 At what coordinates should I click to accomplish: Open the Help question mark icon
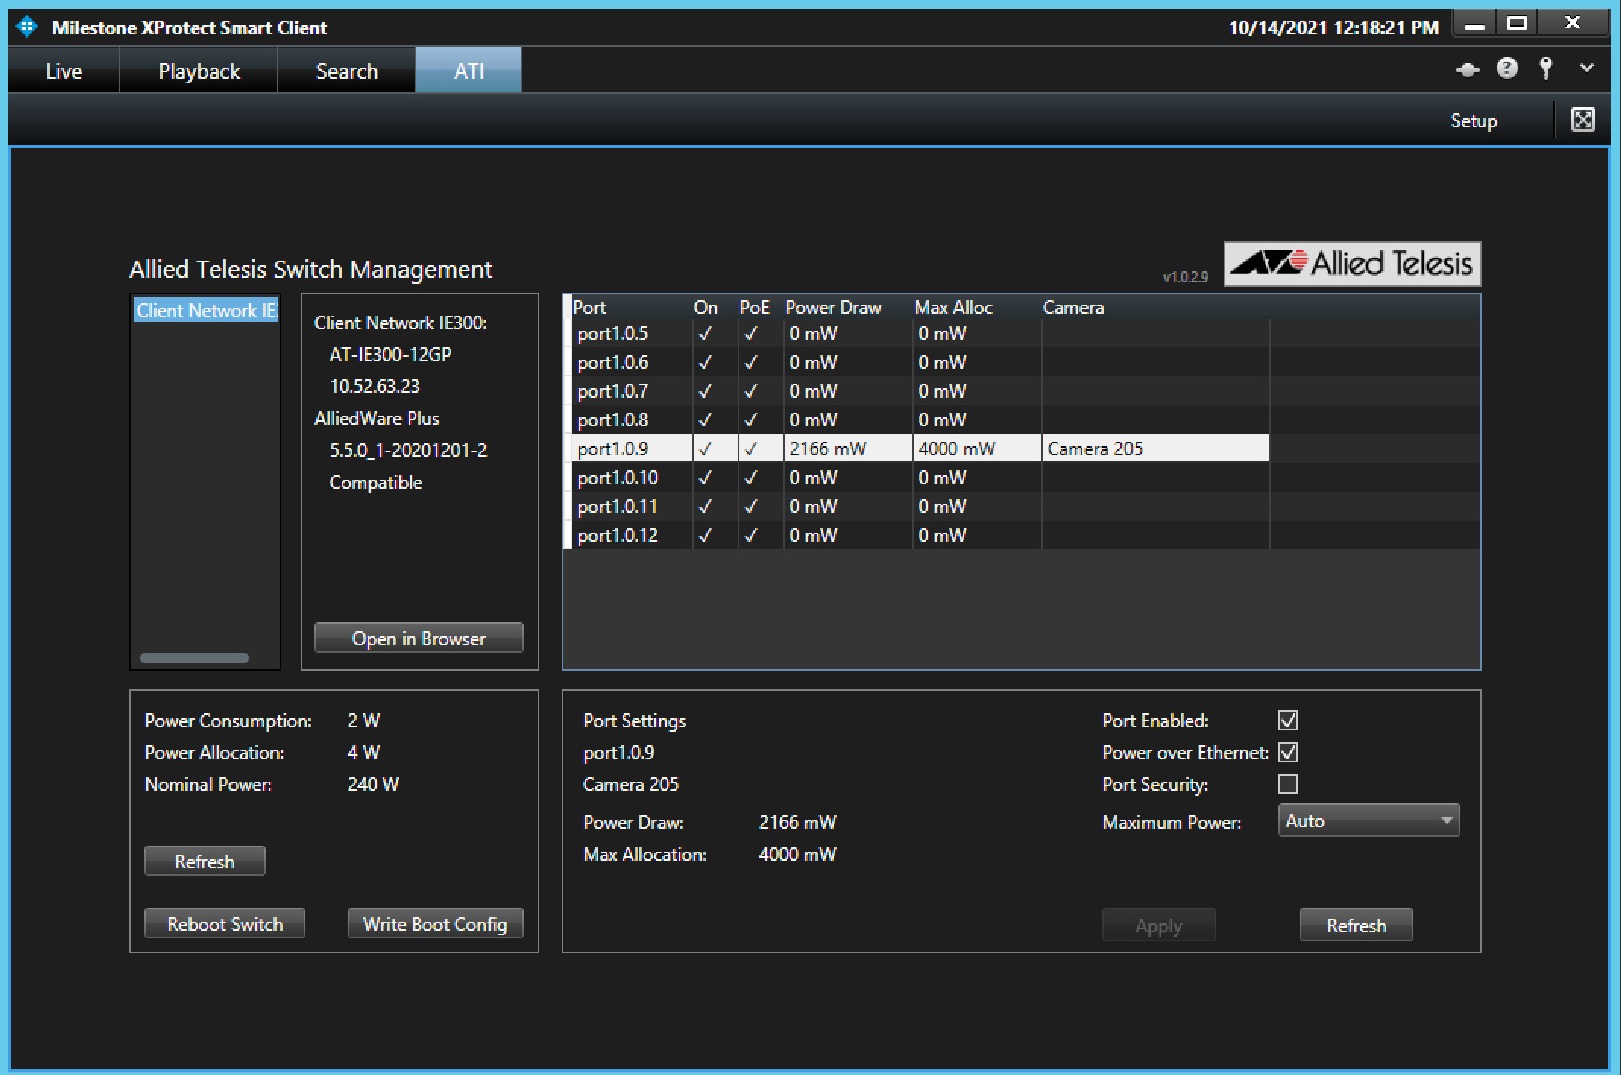click(1507, 68)
